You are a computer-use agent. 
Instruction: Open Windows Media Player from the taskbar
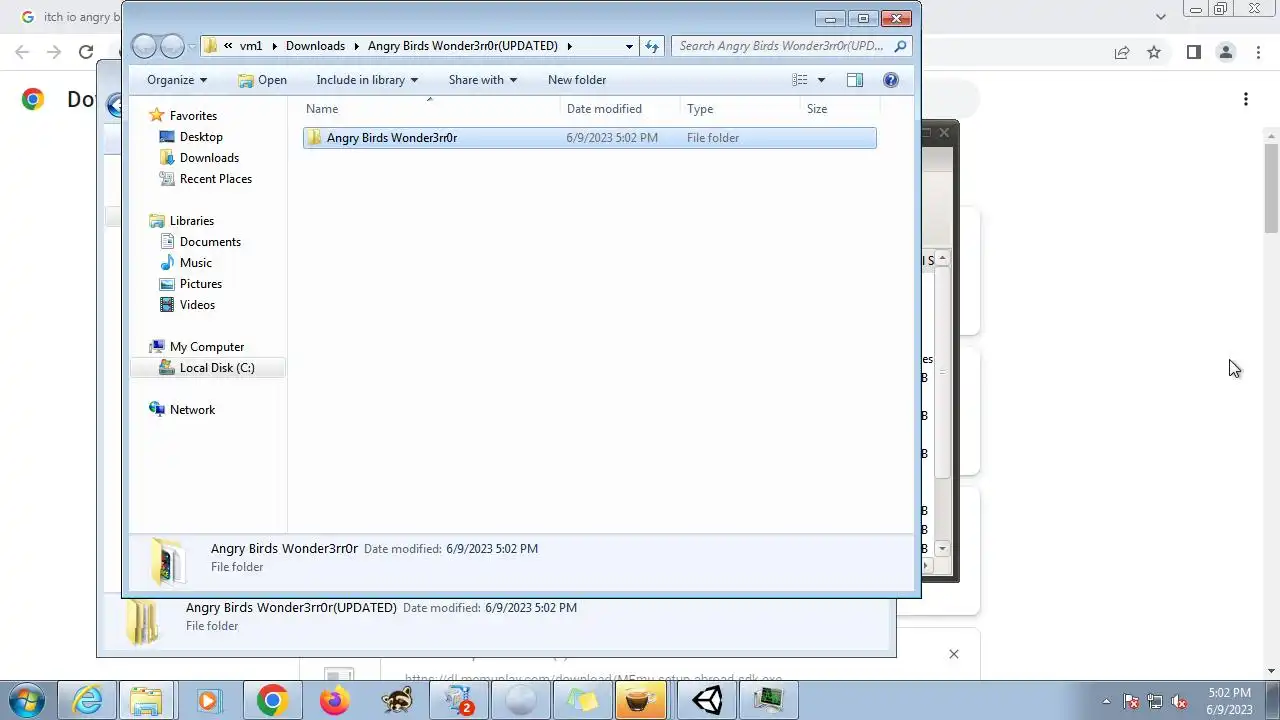209,701
